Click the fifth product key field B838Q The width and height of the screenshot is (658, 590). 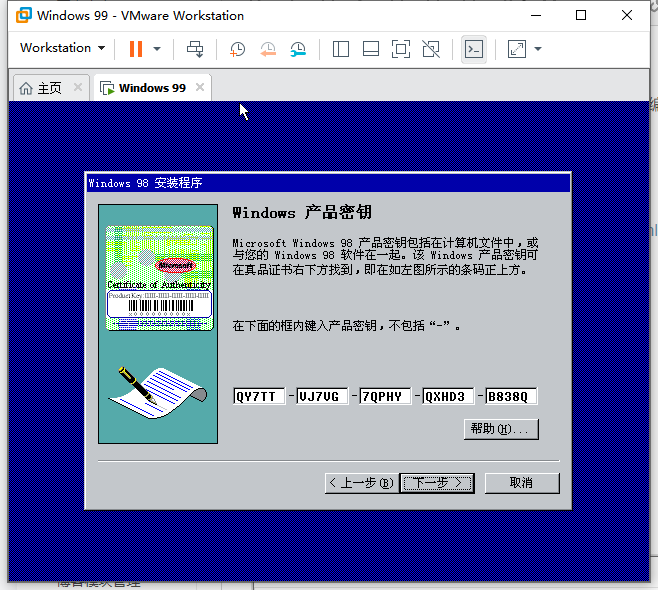(511, 396)
